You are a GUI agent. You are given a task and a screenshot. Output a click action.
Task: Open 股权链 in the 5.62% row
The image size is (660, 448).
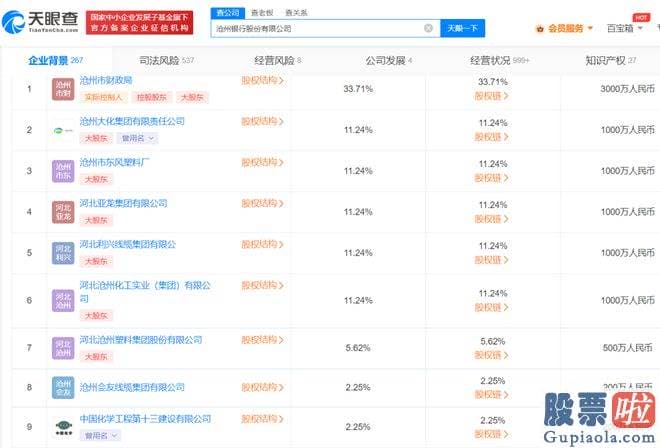click(491, 355)
